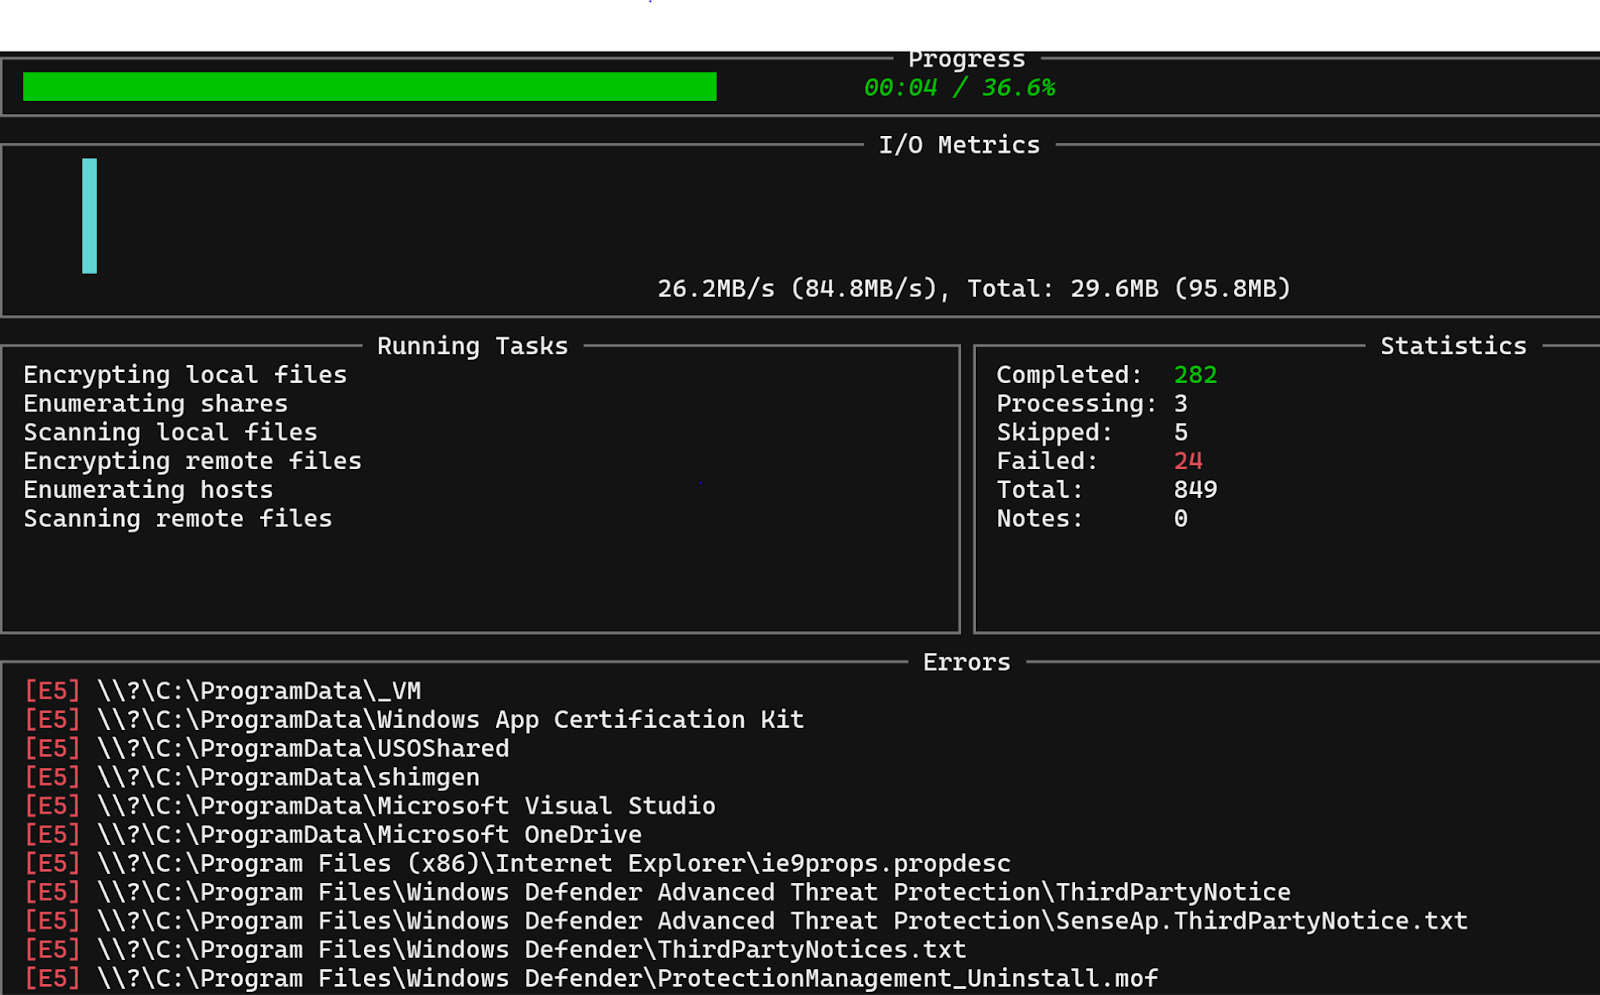Click the Completed count of 282
The height and width of the screenshot is (995, 1600).
pos(1196,374)
